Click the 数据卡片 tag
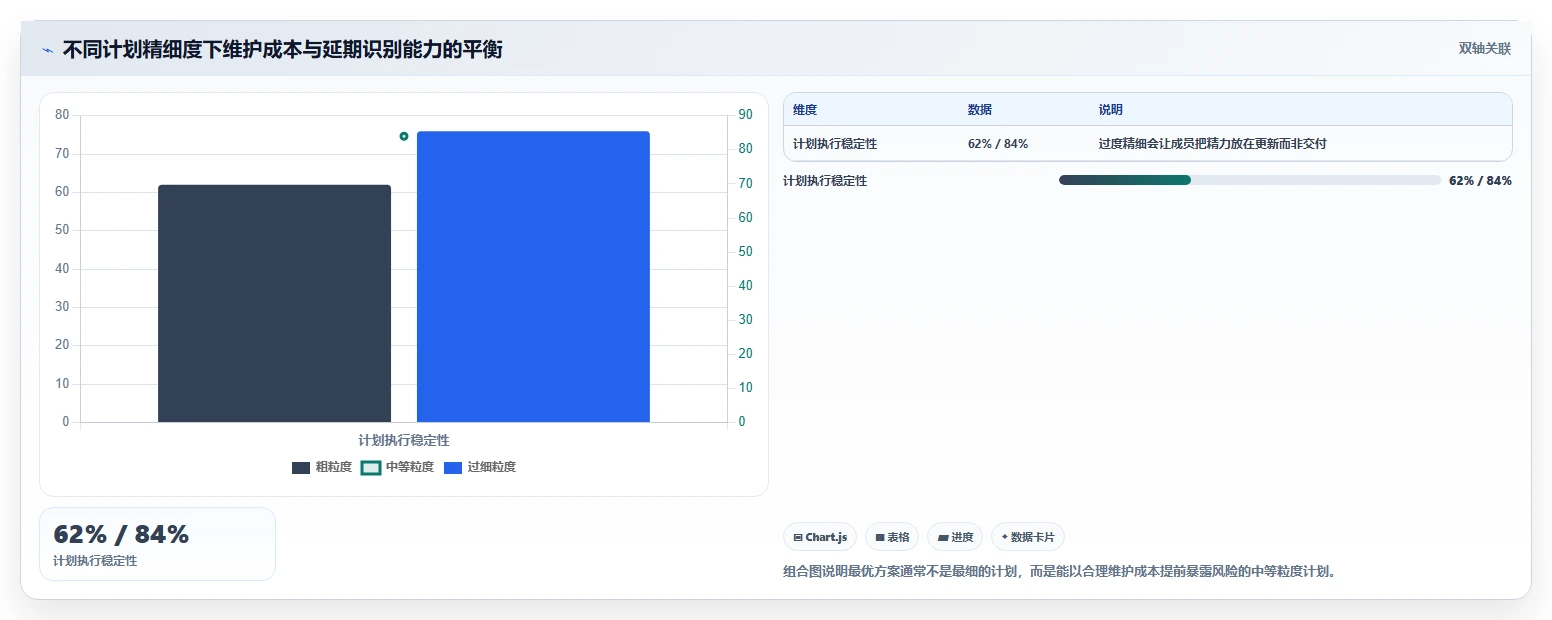 pos(1028,537)
